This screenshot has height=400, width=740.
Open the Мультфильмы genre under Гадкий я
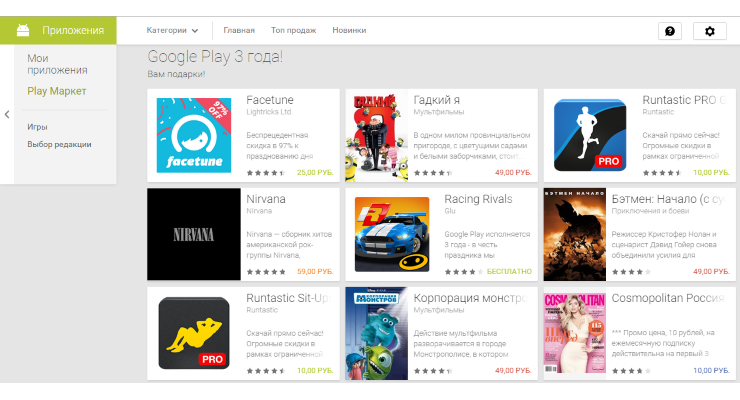[439, 112]
